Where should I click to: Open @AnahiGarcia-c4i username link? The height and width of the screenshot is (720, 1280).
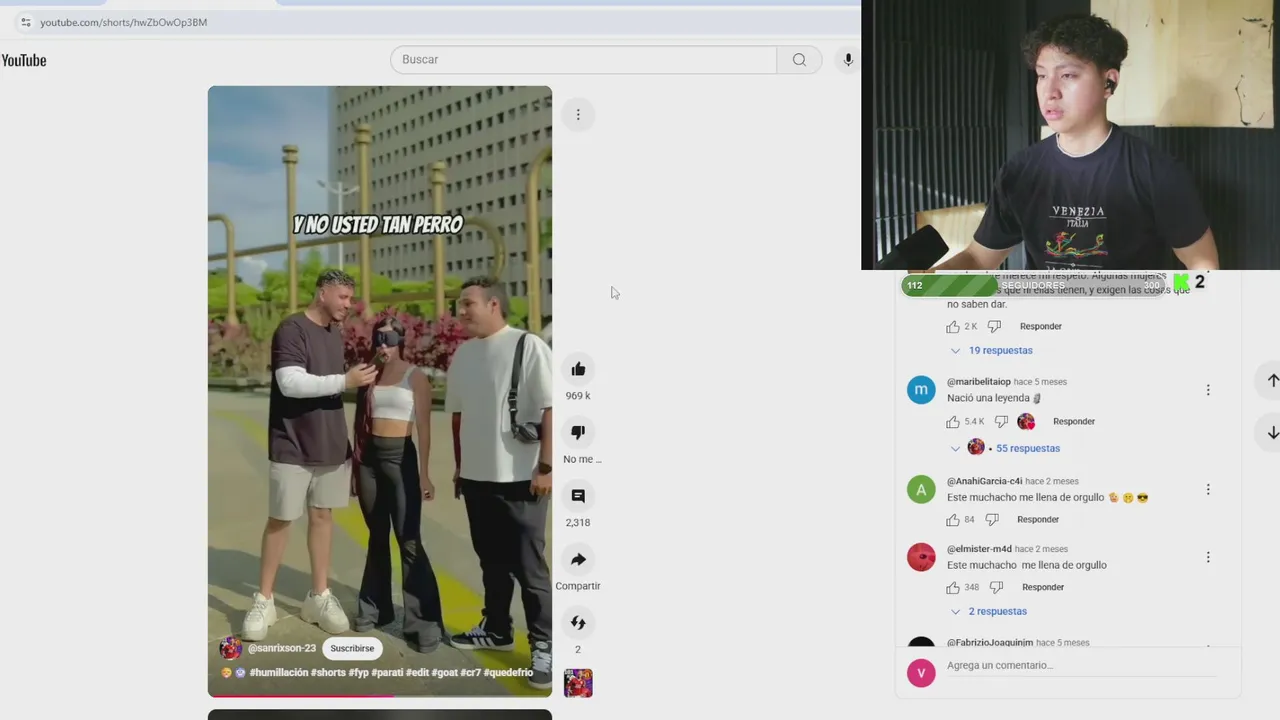pyautogui.click(x=984, y=482)
